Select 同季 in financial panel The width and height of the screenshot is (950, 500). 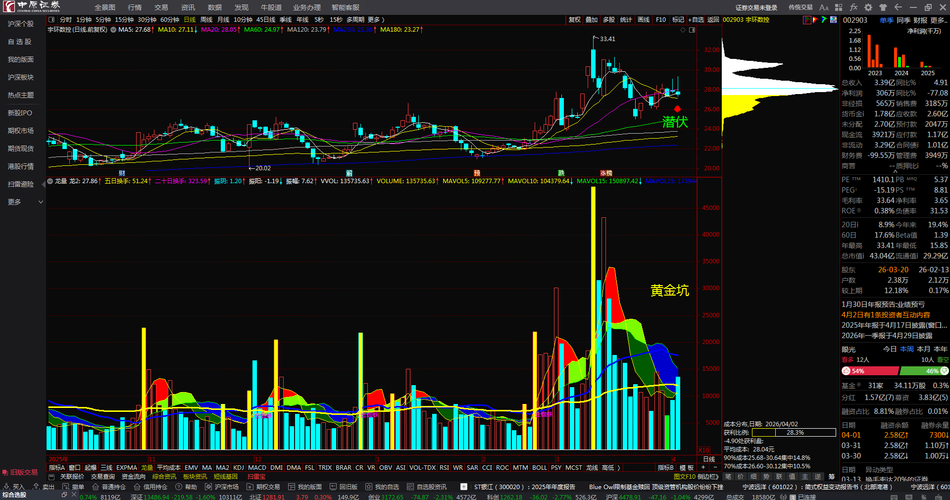903,20
